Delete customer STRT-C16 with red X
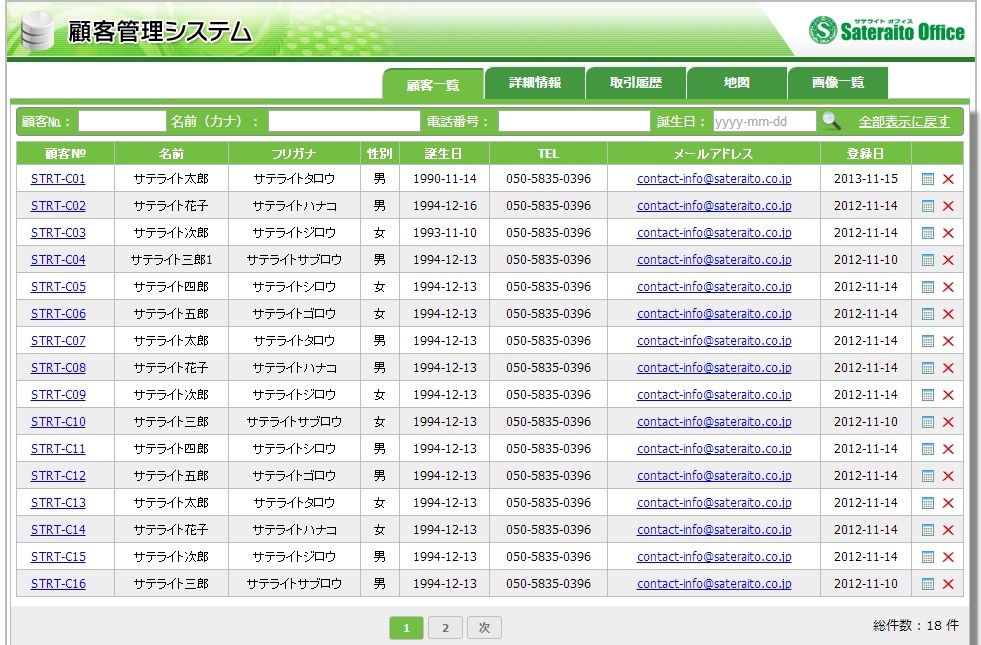Image resolution: width=981 pixels, height=645 pixels. tap(948, 584)
